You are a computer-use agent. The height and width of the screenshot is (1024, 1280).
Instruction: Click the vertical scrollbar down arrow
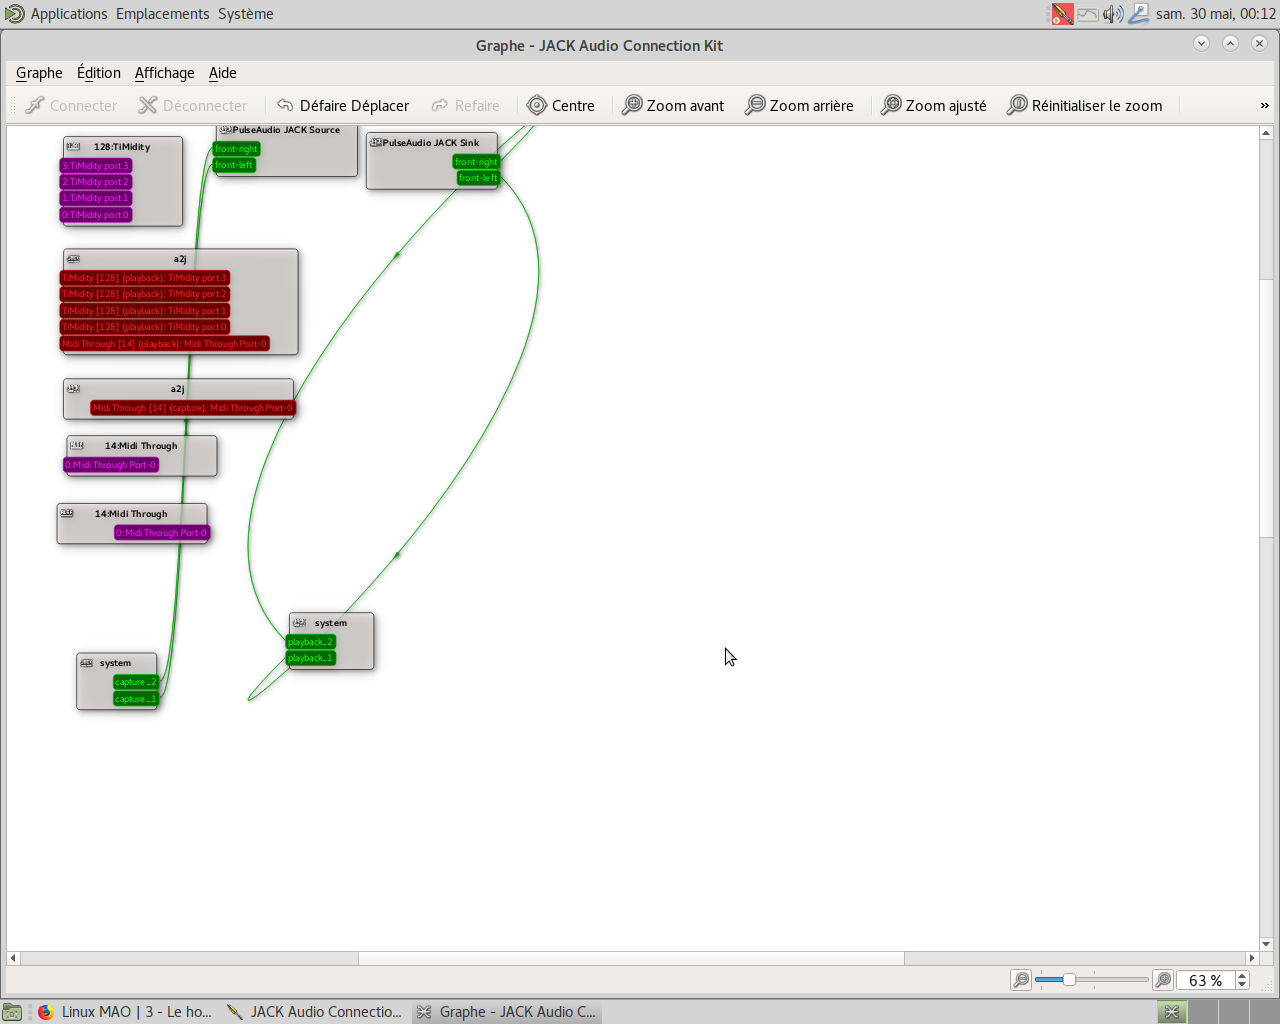point(1266,943)
